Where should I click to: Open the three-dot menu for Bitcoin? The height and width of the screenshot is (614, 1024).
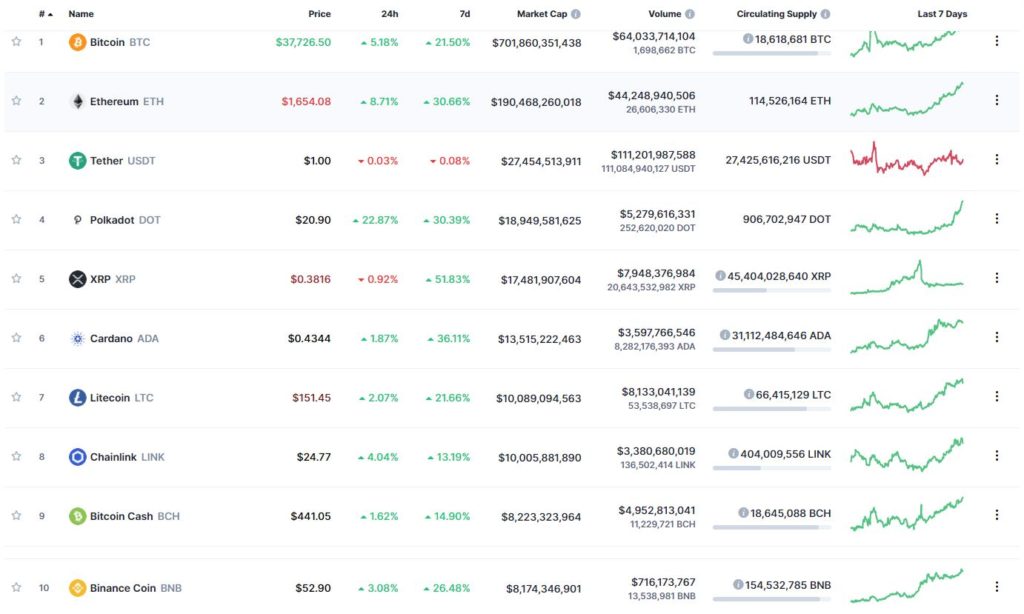[x=997, y=40]
